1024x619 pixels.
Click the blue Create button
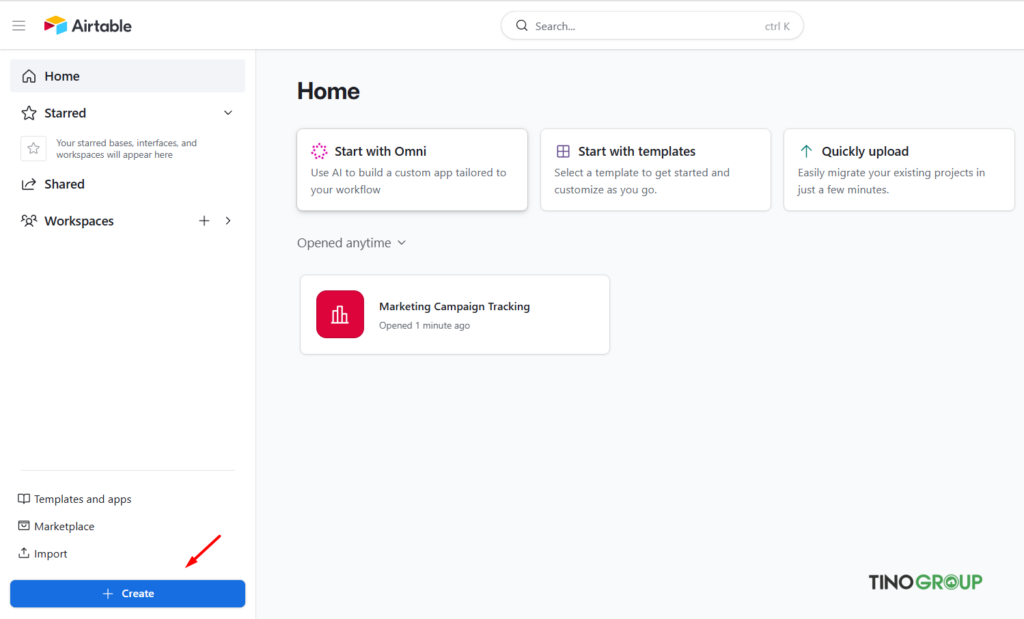[x=127, y=593]
